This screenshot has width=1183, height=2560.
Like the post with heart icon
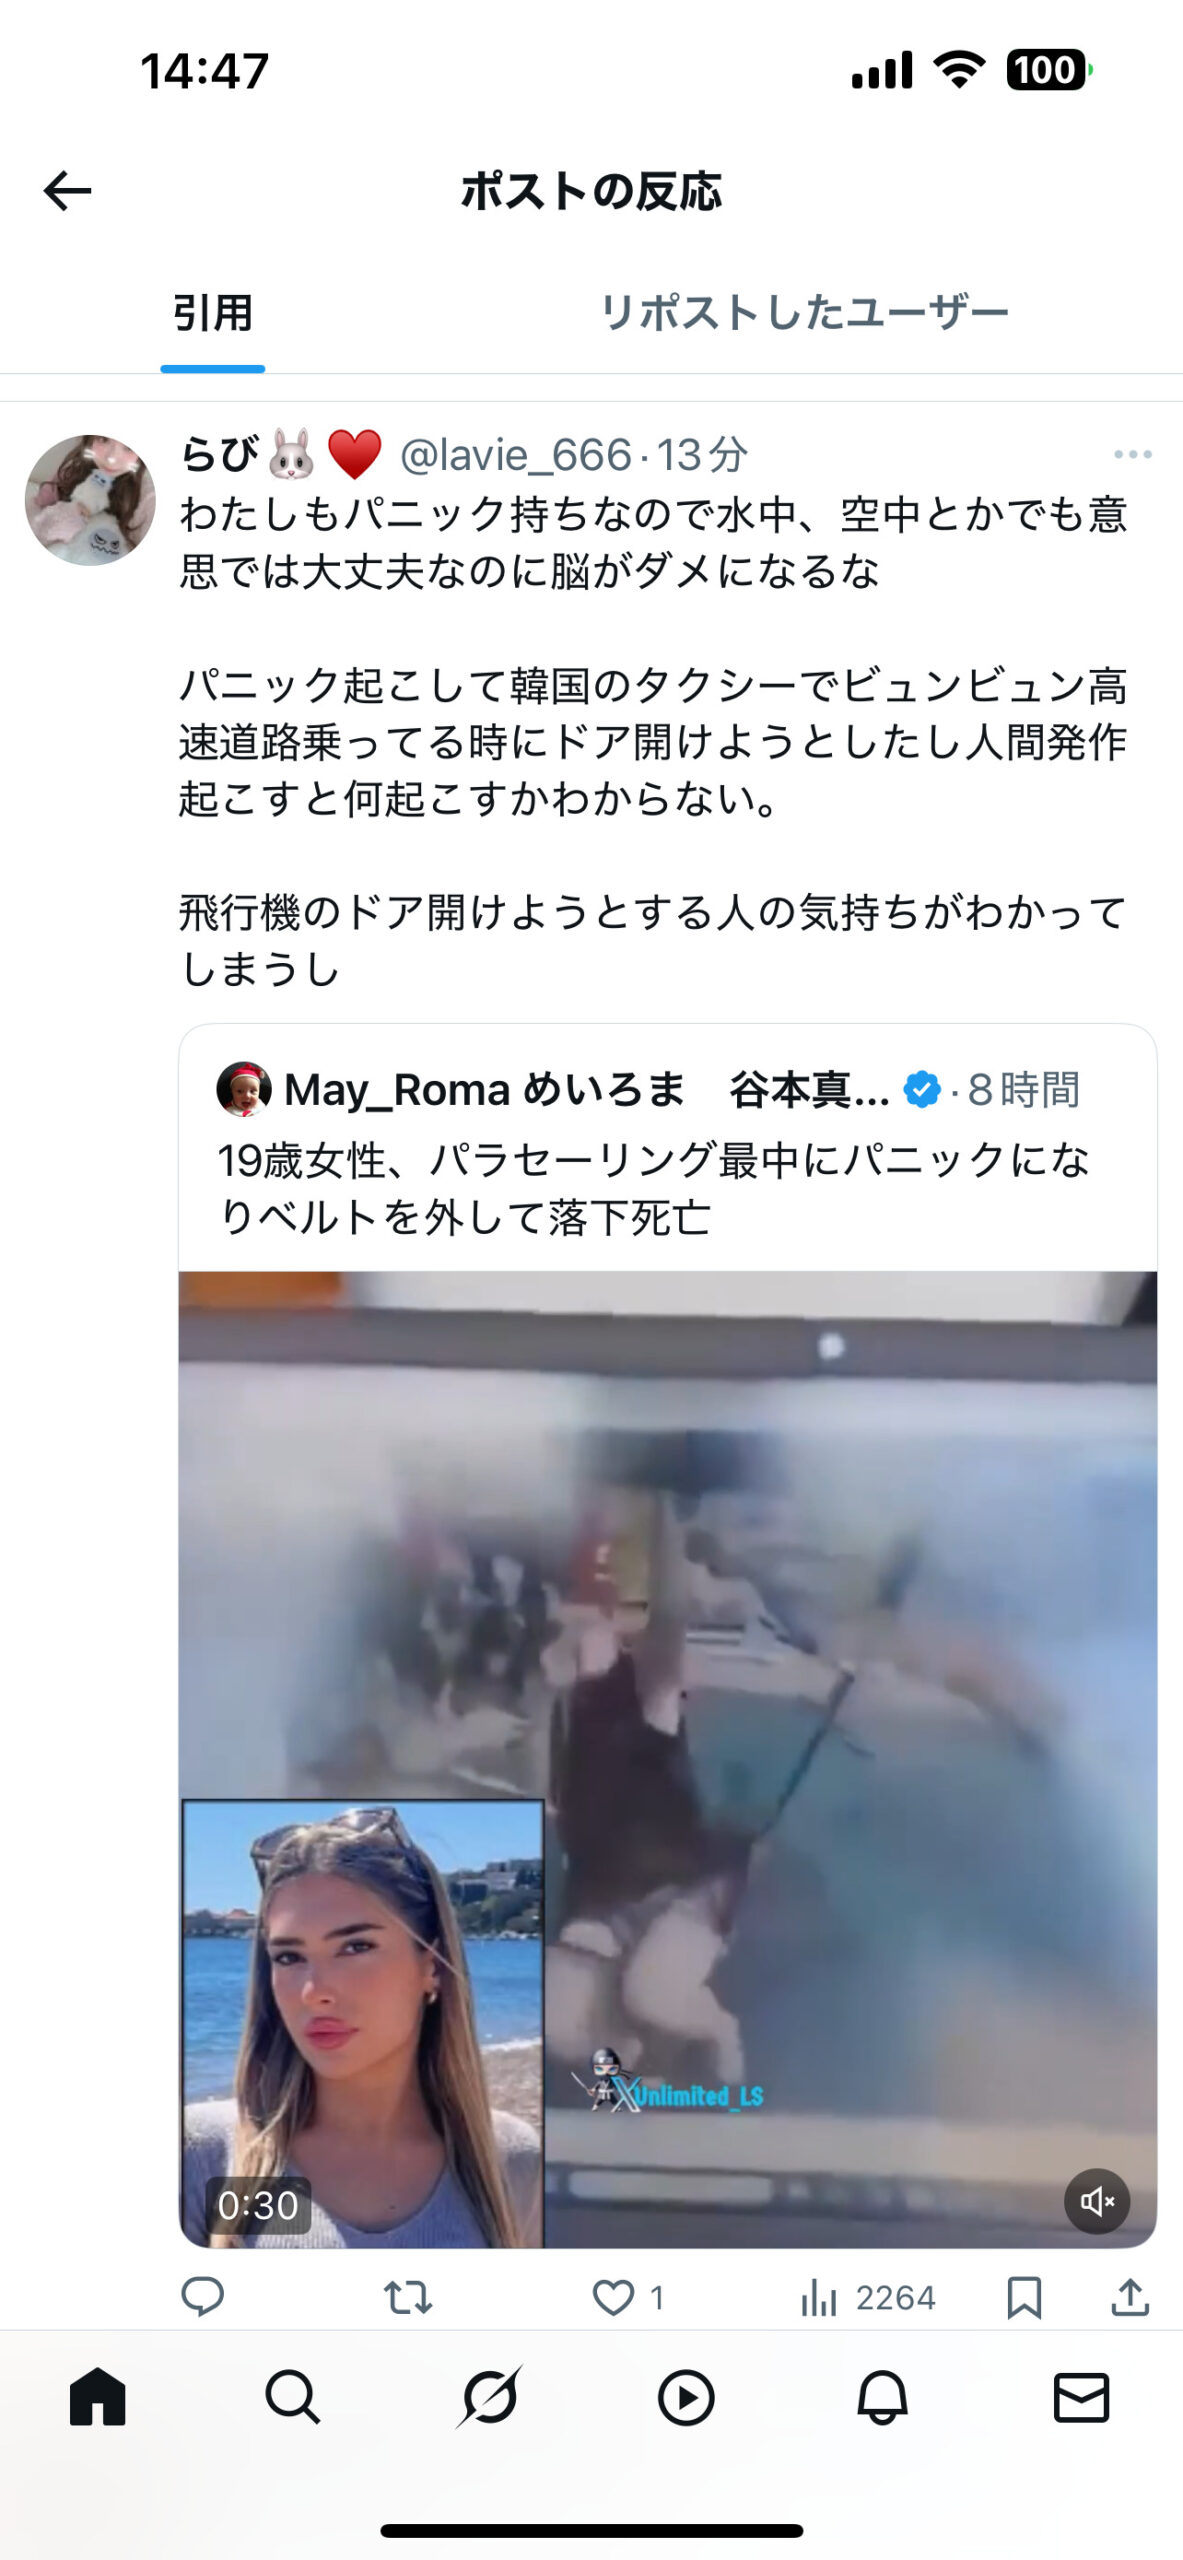click(x=613, y=2297)
